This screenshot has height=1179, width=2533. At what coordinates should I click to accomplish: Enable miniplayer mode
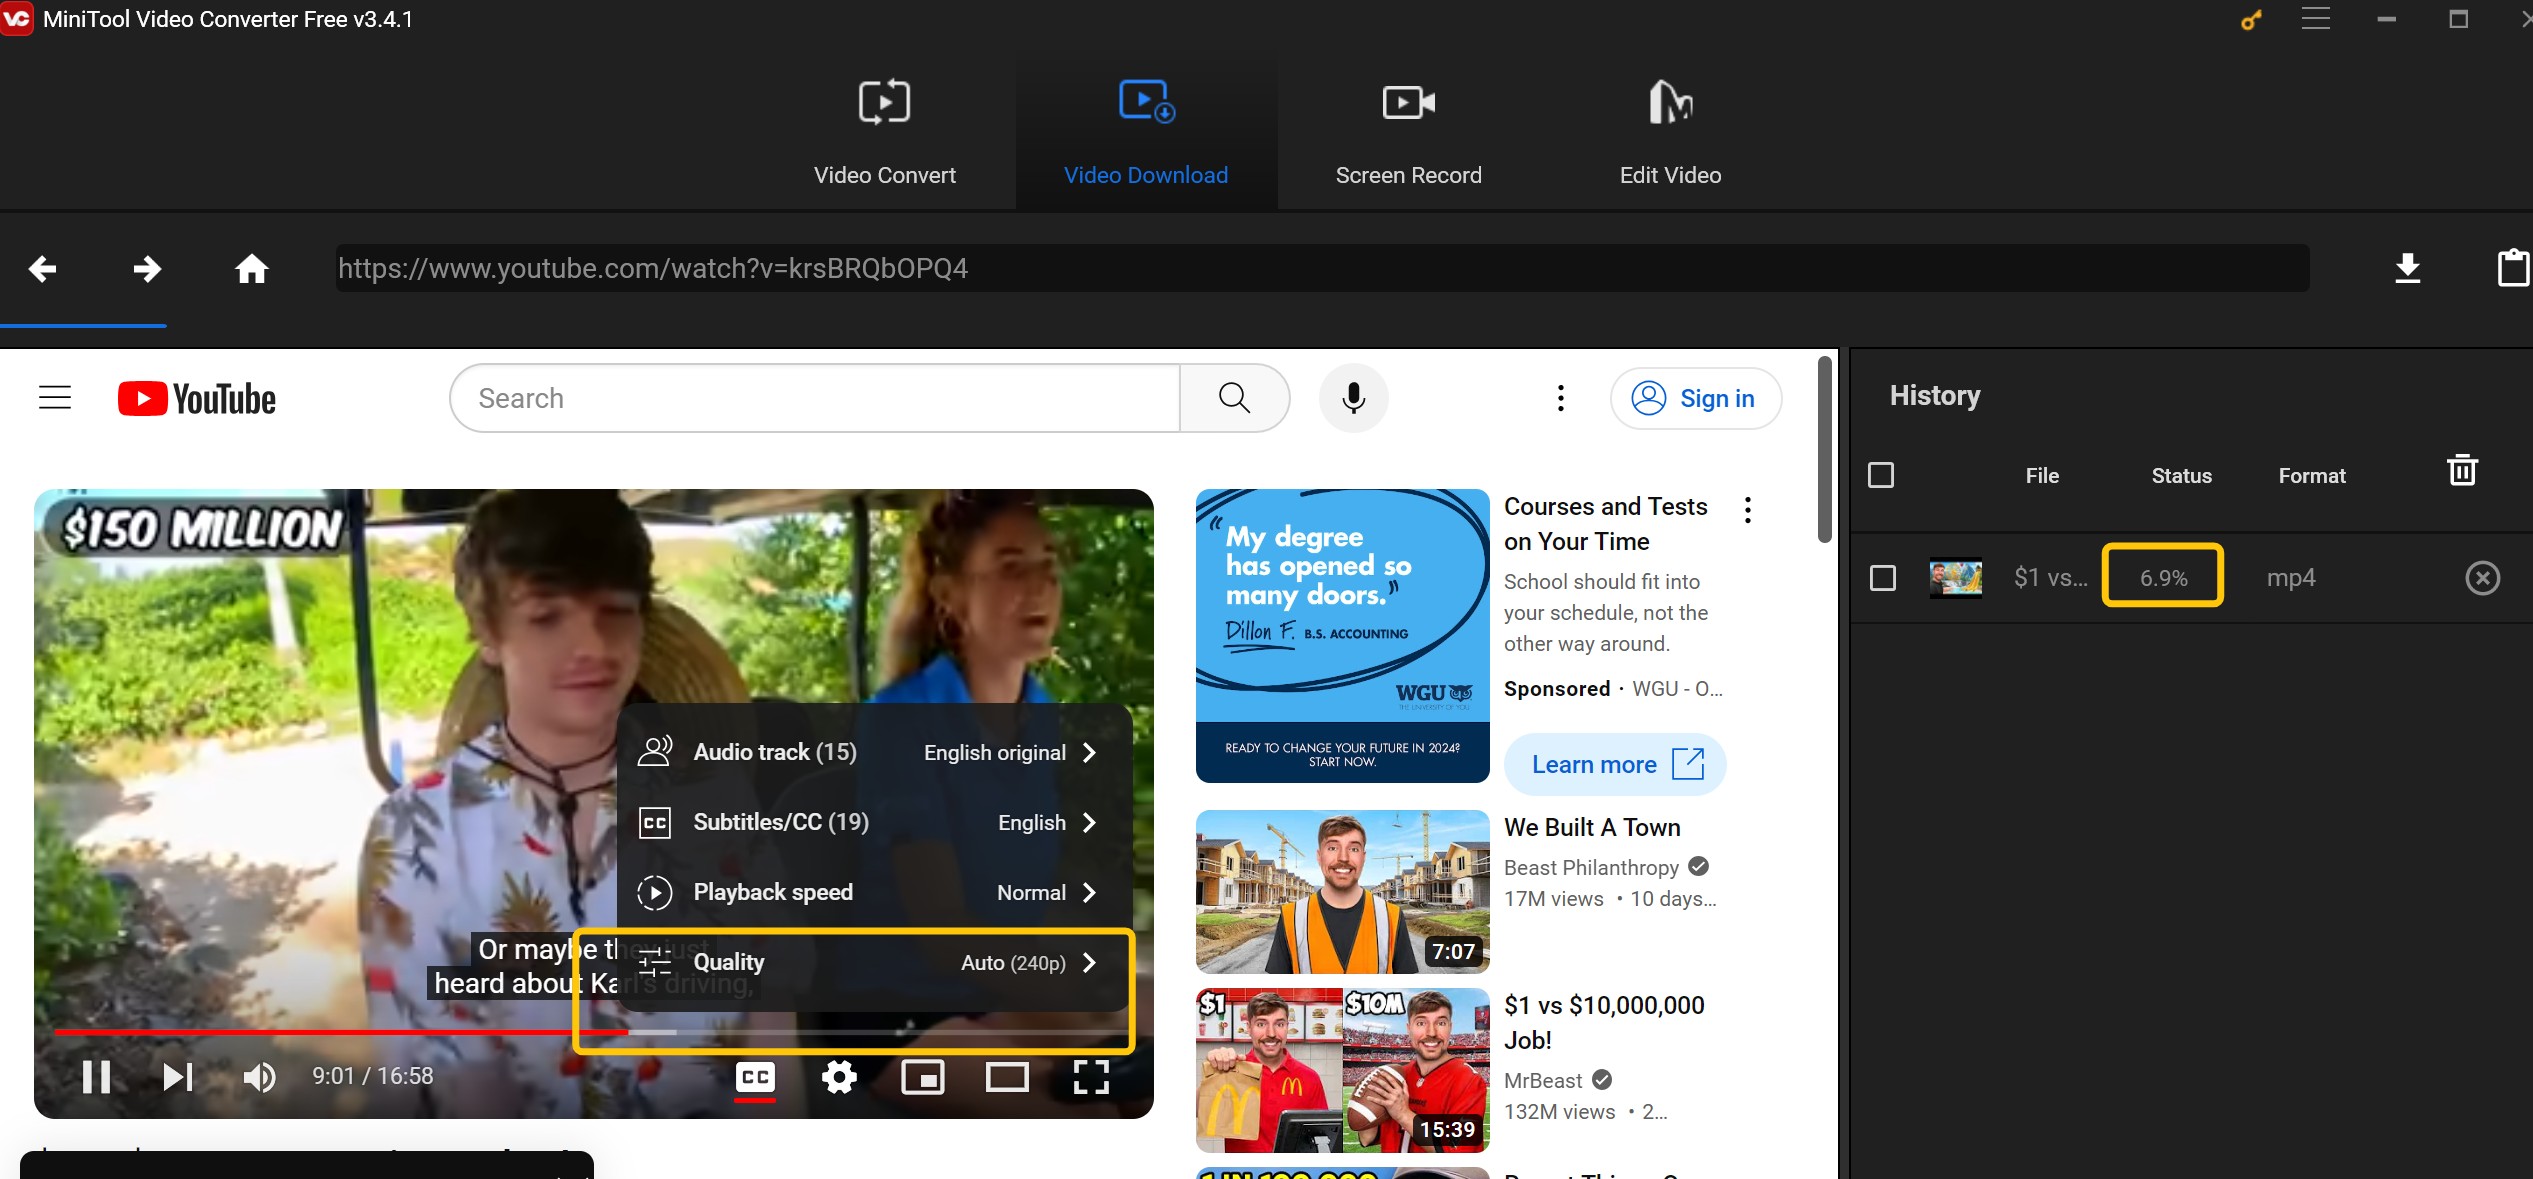click(x=922, y=1077)
